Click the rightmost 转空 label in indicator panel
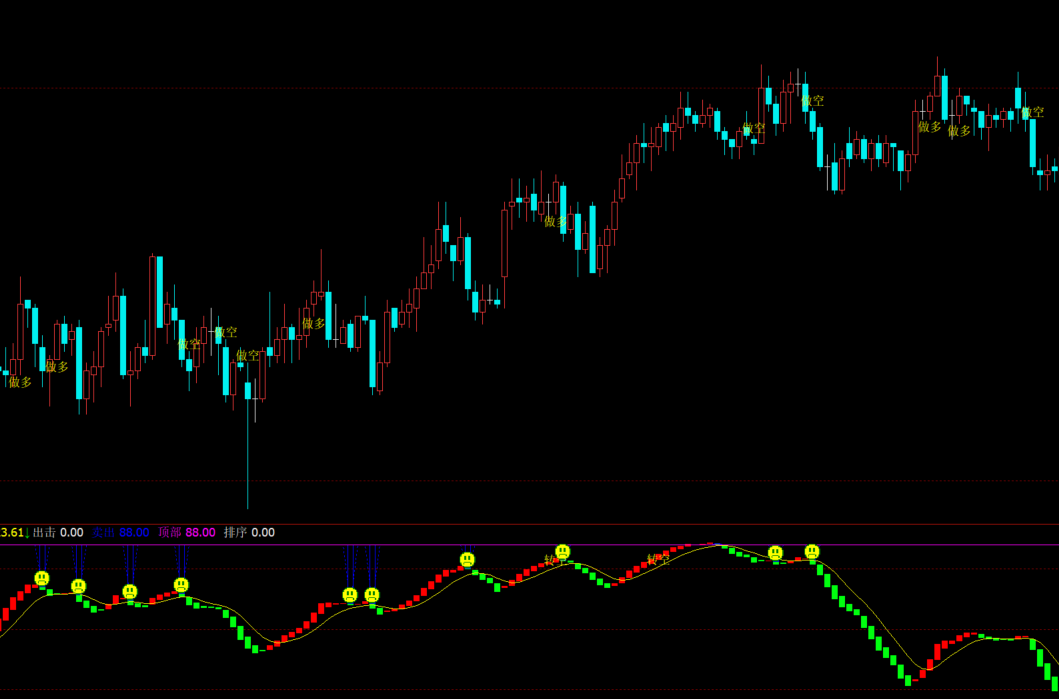1059x699 pixels. [658, 559]
